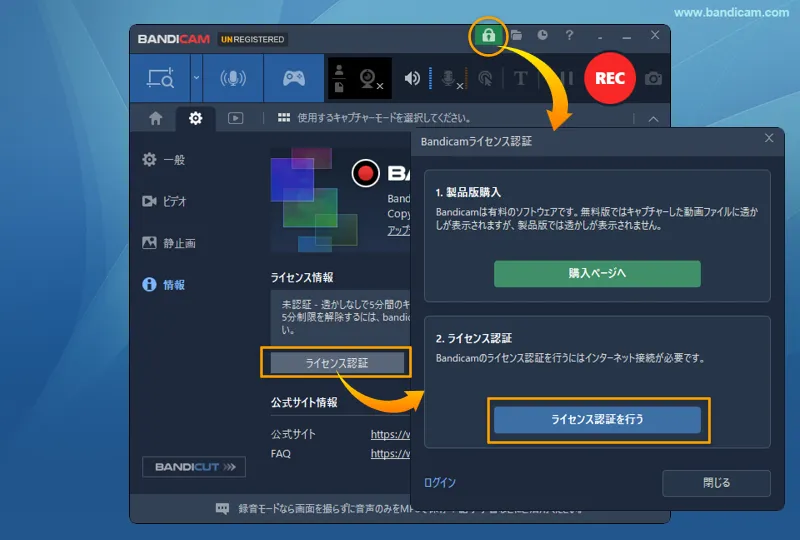Click the BANDICUT button
Viewport: 800px width, 540px height.
coord(194,467)
